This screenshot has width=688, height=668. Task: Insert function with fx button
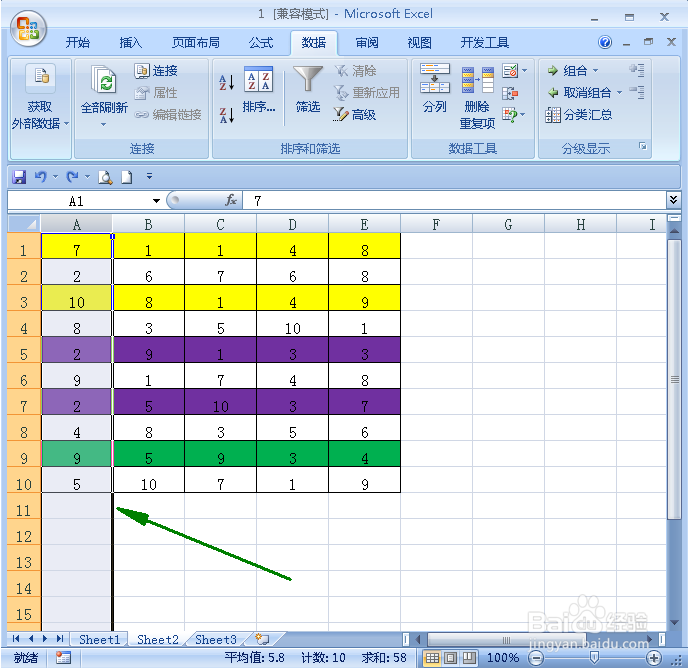click(x=231, y=201)
